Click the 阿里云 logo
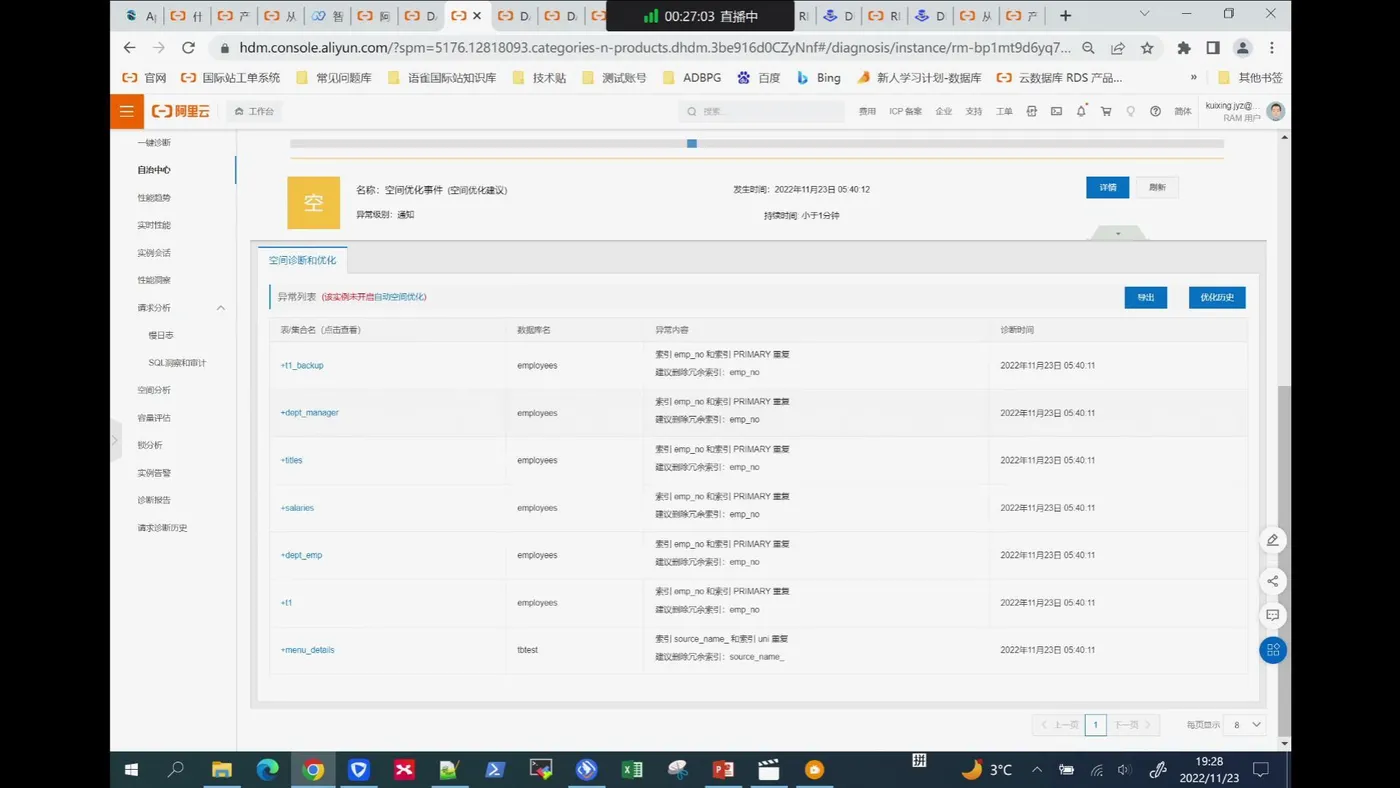This screenshot has width=1400, height=788. point(181,111)
